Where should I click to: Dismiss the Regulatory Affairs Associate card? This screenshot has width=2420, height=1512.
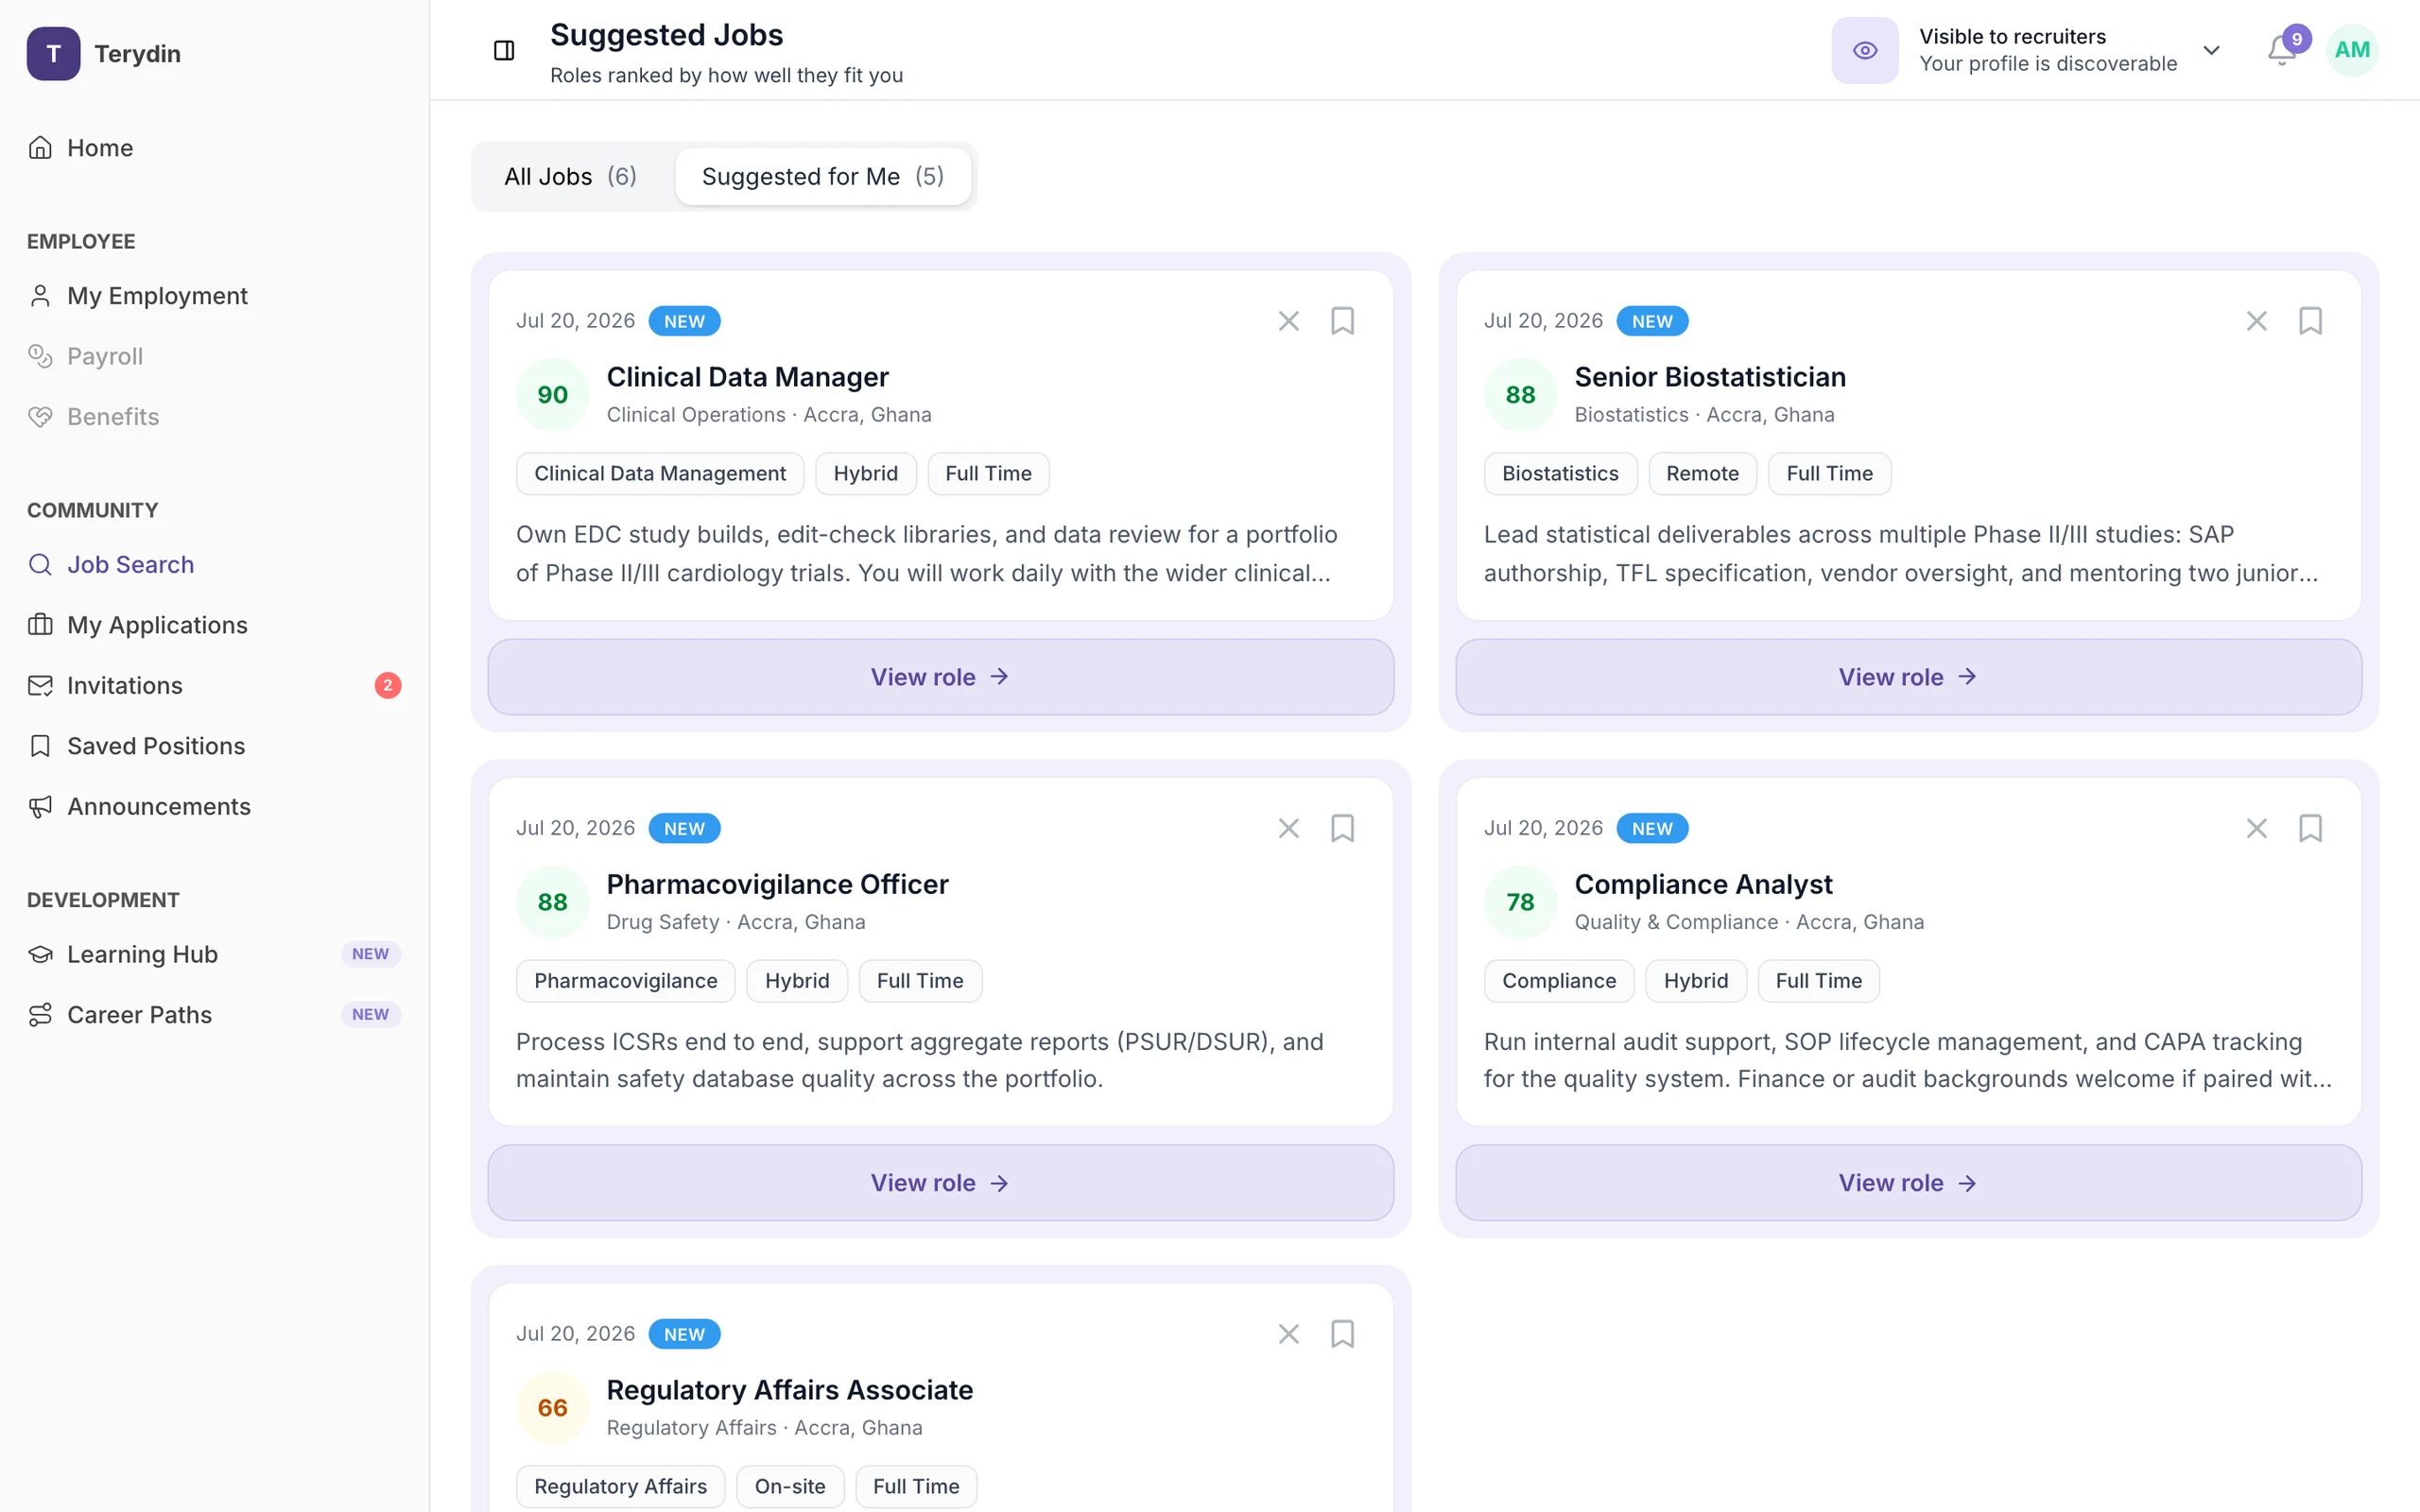coord(1288,1334)
